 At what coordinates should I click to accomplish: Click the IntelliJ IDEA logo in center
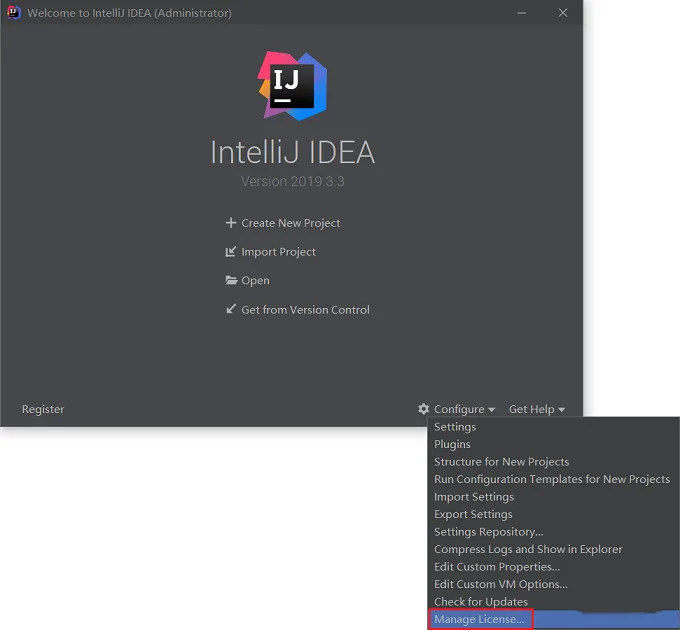292,86
